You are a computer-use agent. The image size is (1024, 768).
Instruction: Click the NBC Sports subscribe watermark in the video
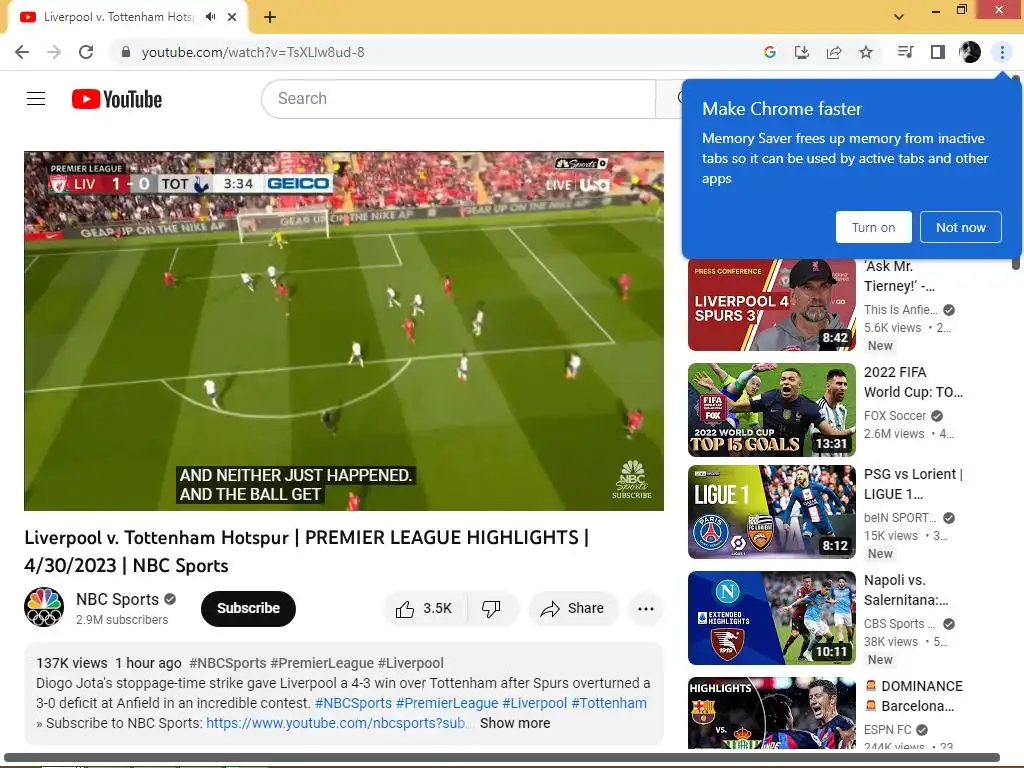pos(632,481)
